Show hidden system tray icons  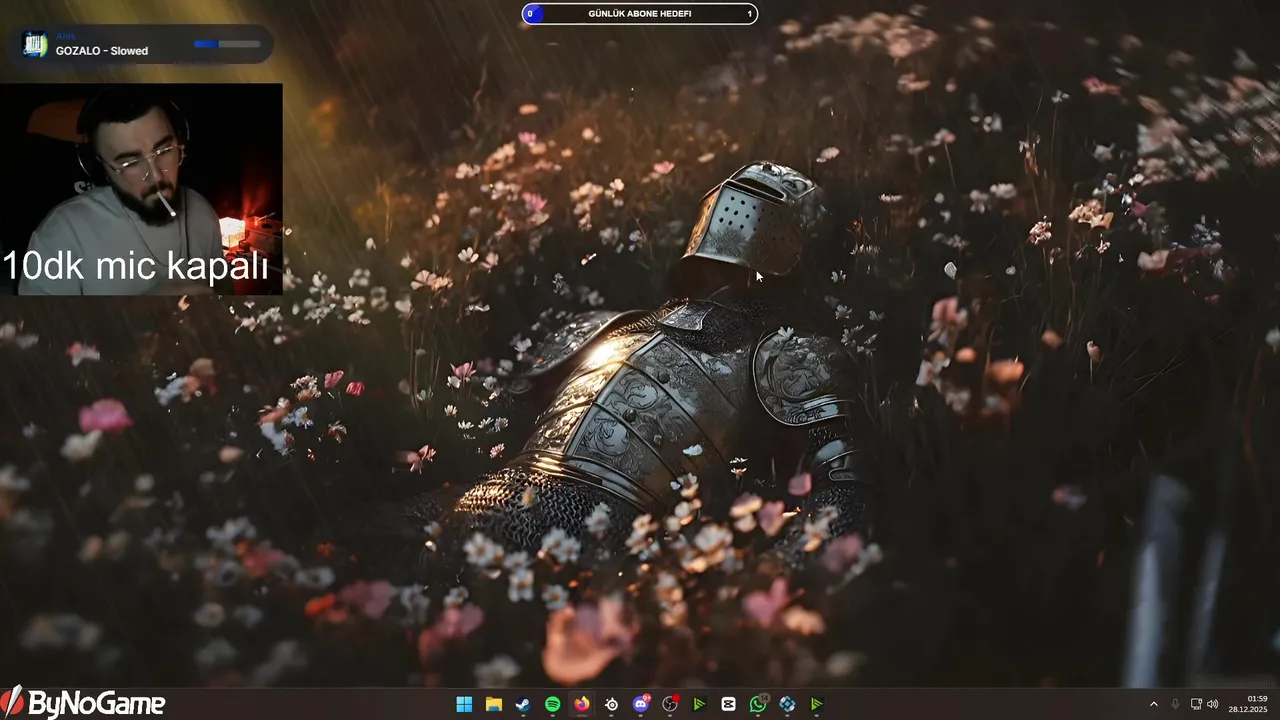point(1153,704)
